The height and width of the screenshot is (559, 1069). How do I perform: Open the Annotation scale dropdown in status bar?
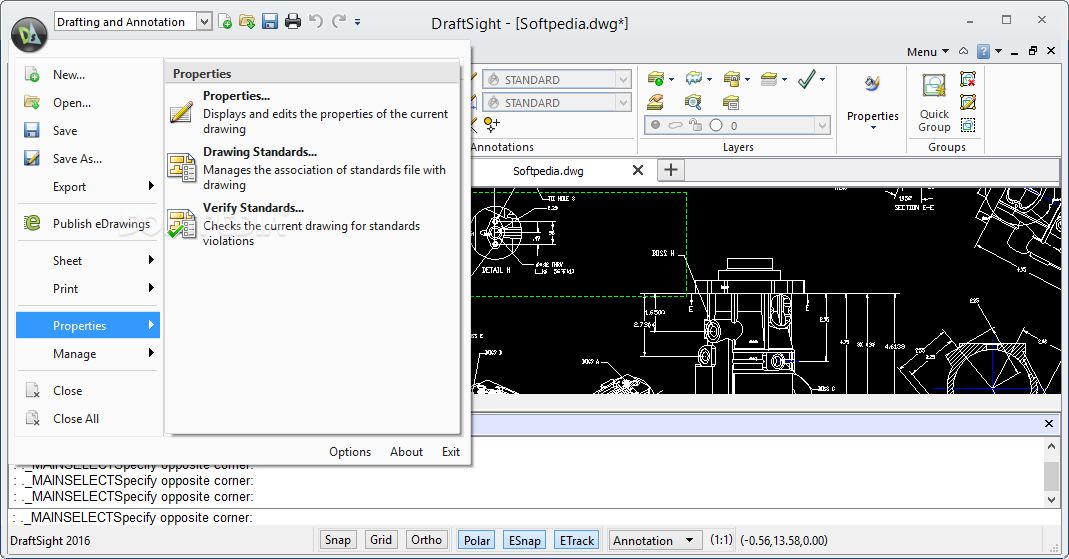tap(654, 540)
